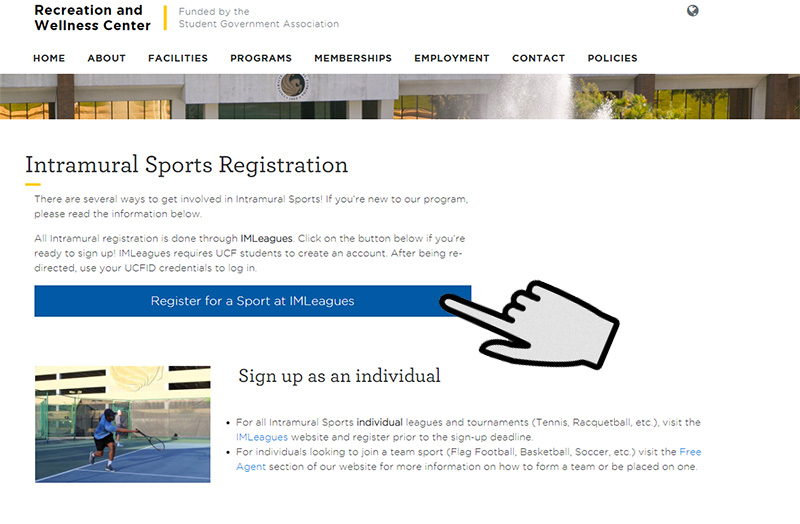The width and height of the screenshot is (800, 524).
Task: Follow the blue IMLeagues link in bullet list
Action: click(x=262, y=437)
